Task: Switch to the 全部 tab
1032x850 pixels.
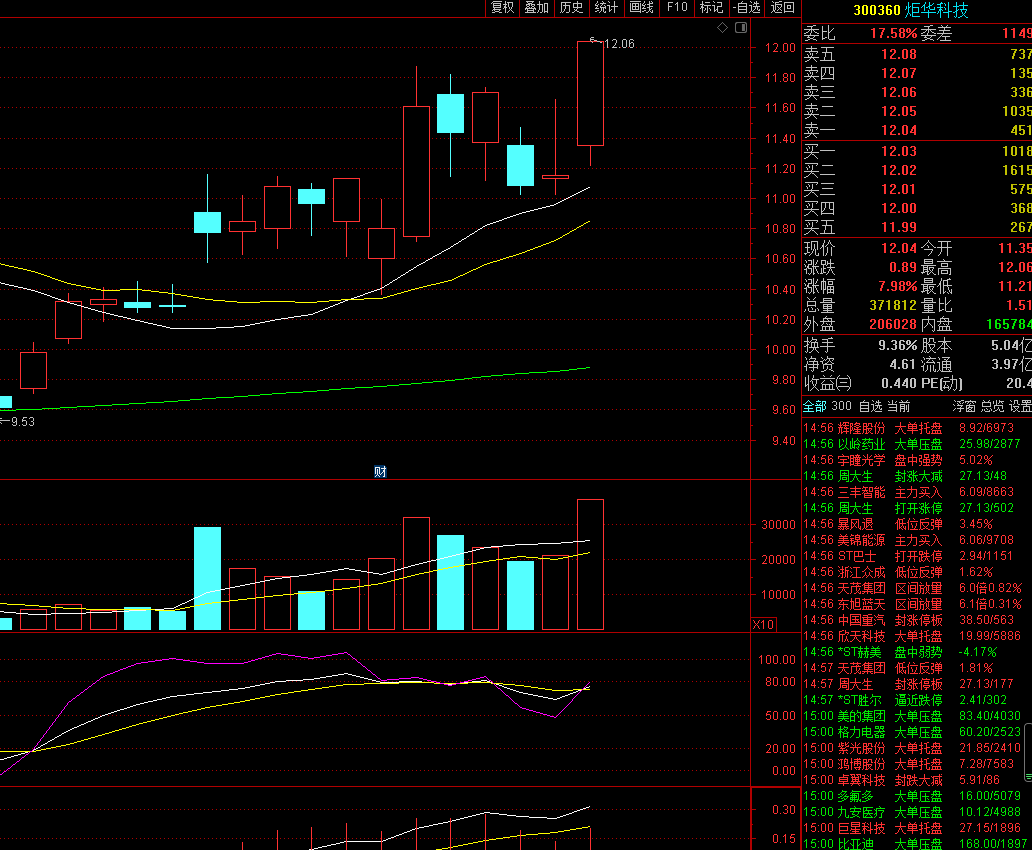Action: (x=815, y=406)
